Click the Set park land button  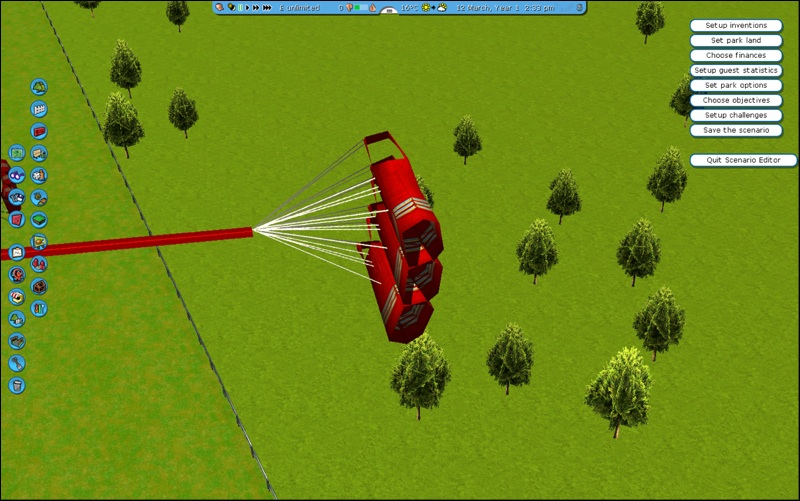(736, 40)
